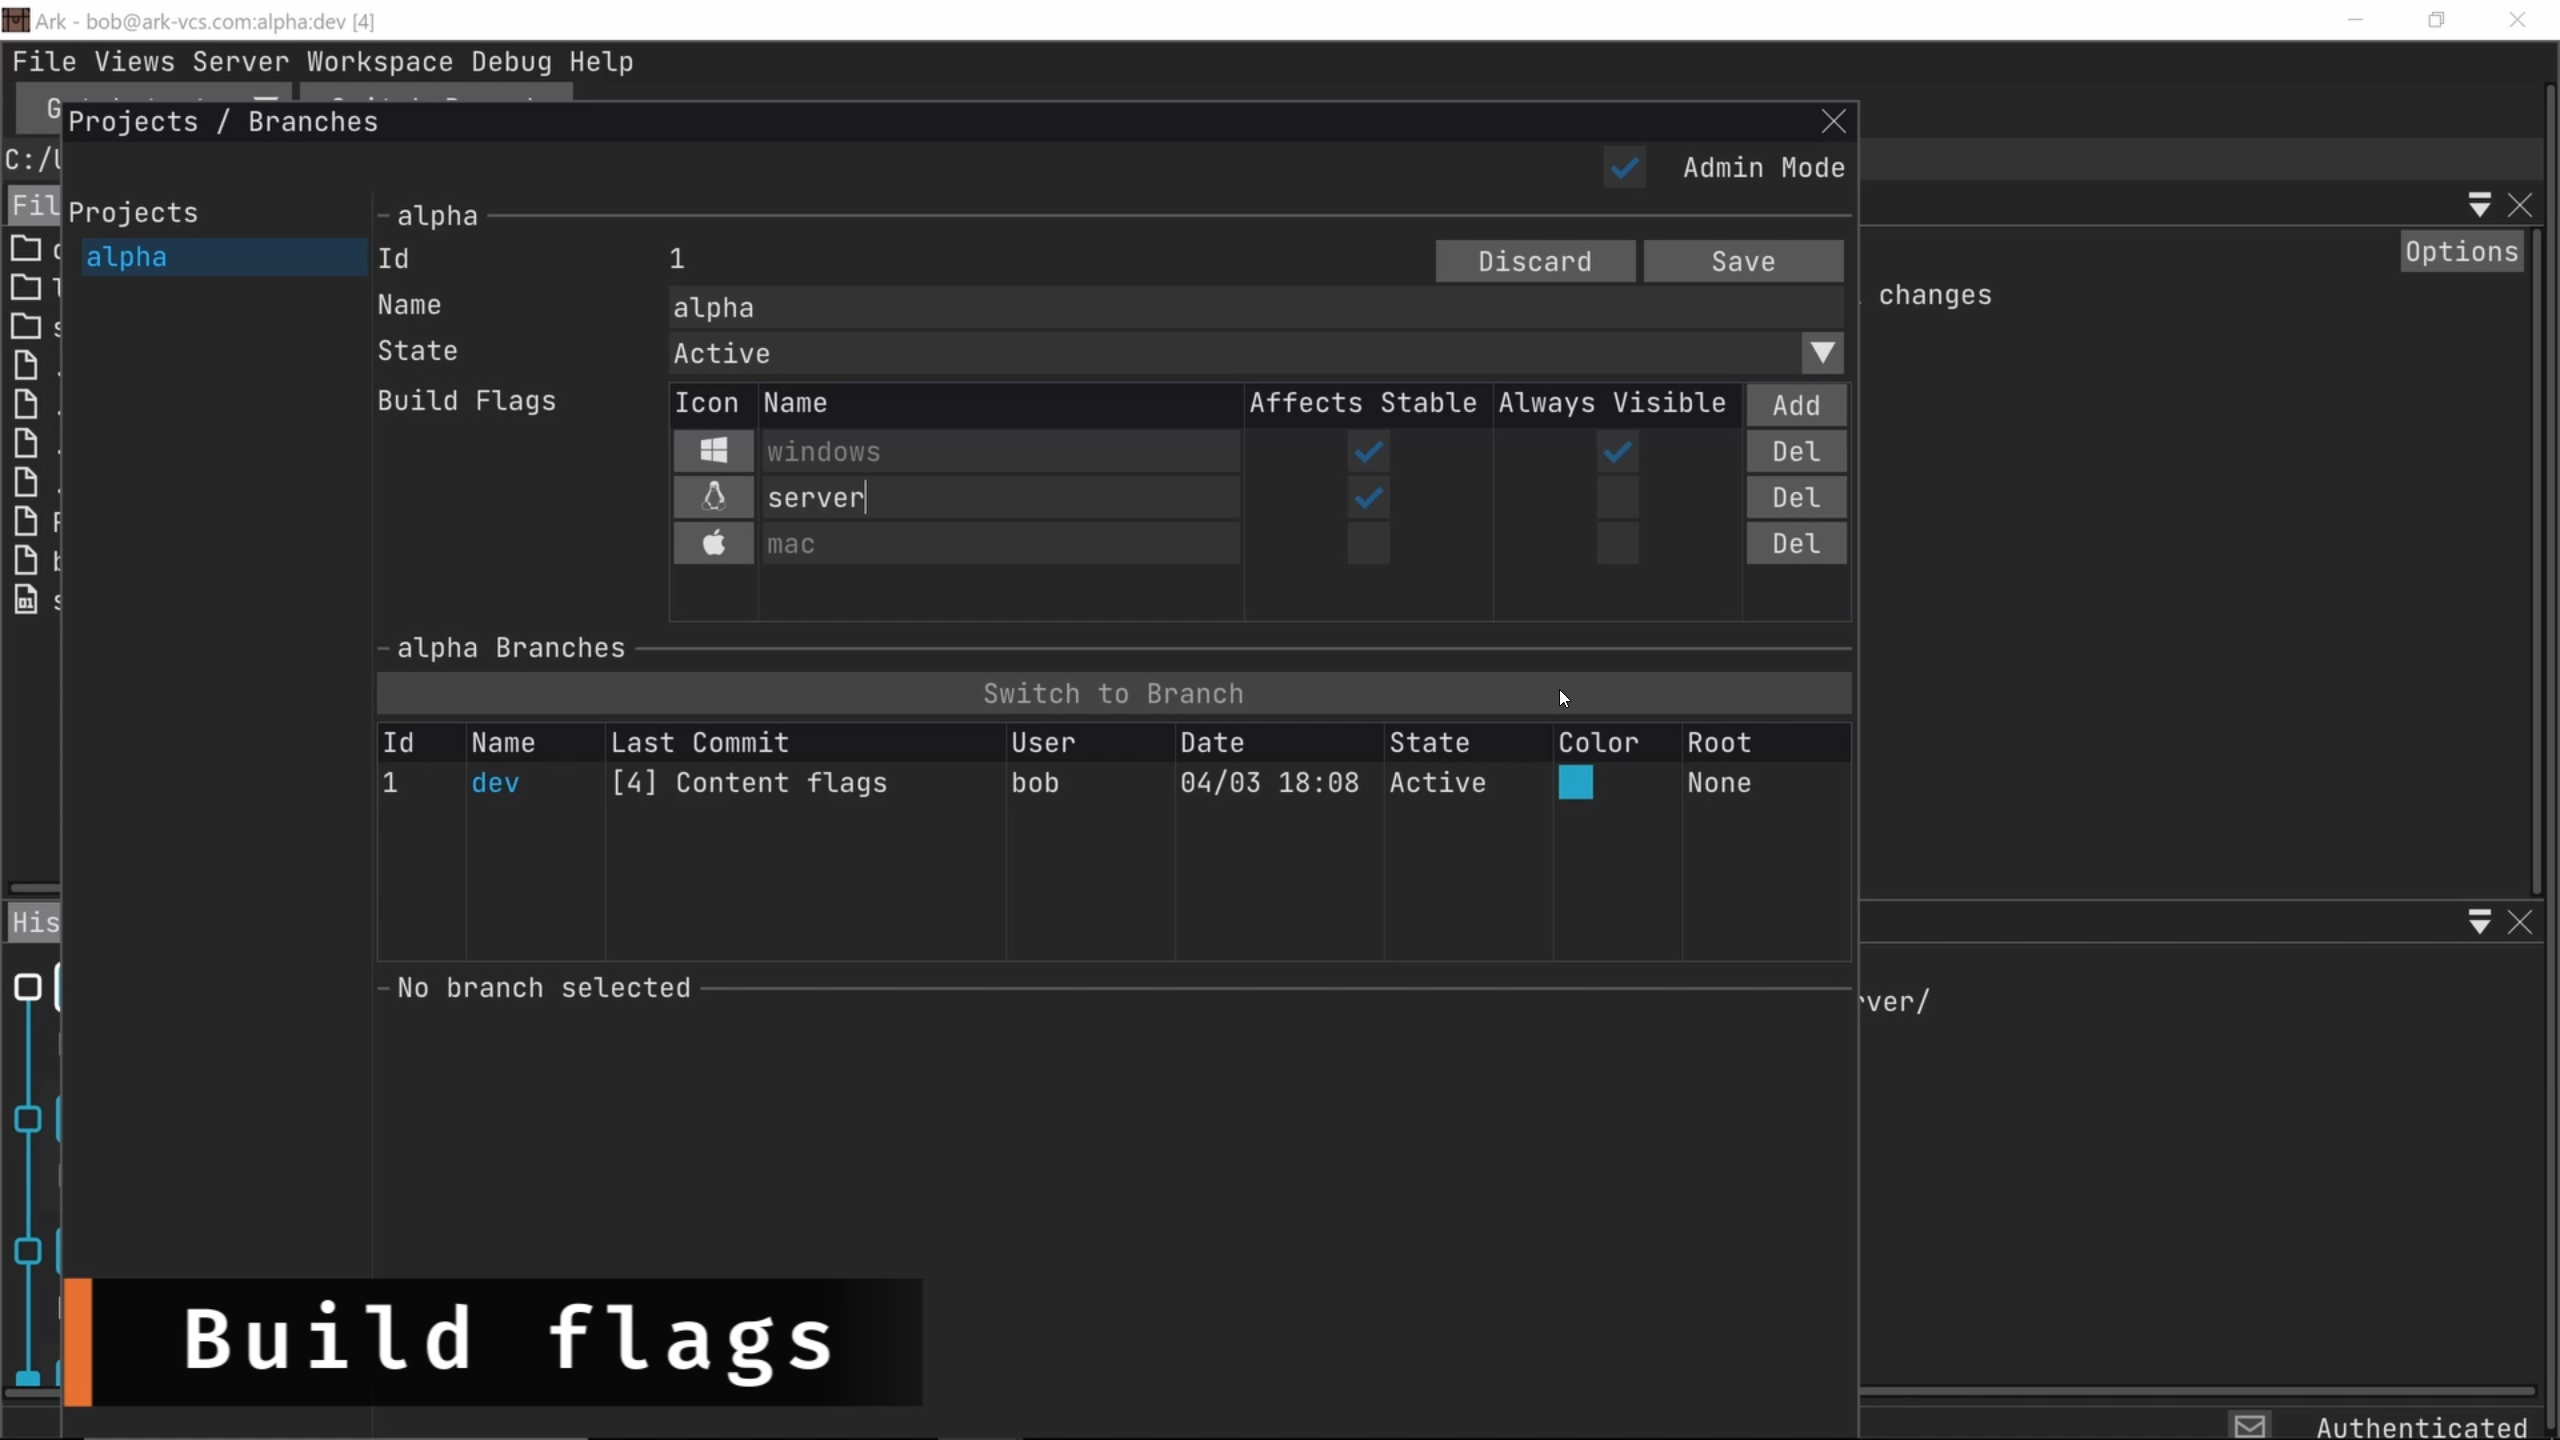Open the State dropdown arrow
The image size is (2560, 1440).
tap(1822, 353)
